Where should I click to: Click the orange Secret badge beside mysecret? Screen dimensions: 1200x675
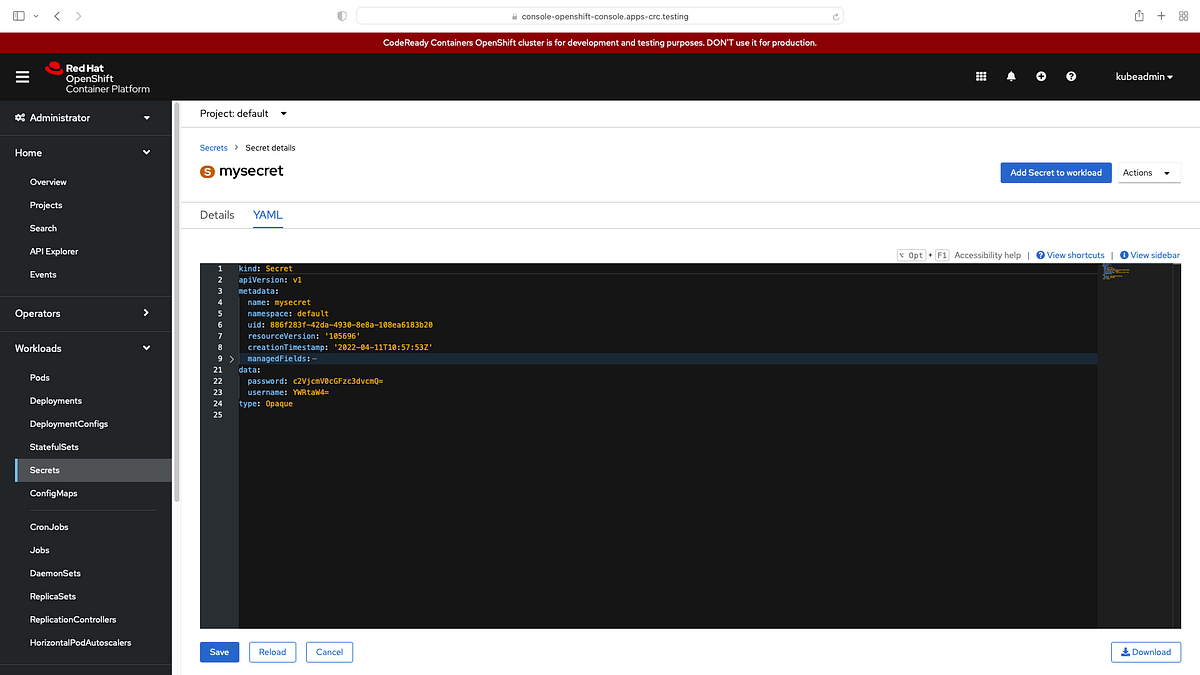pyautogui.click(x=206, y=171)
